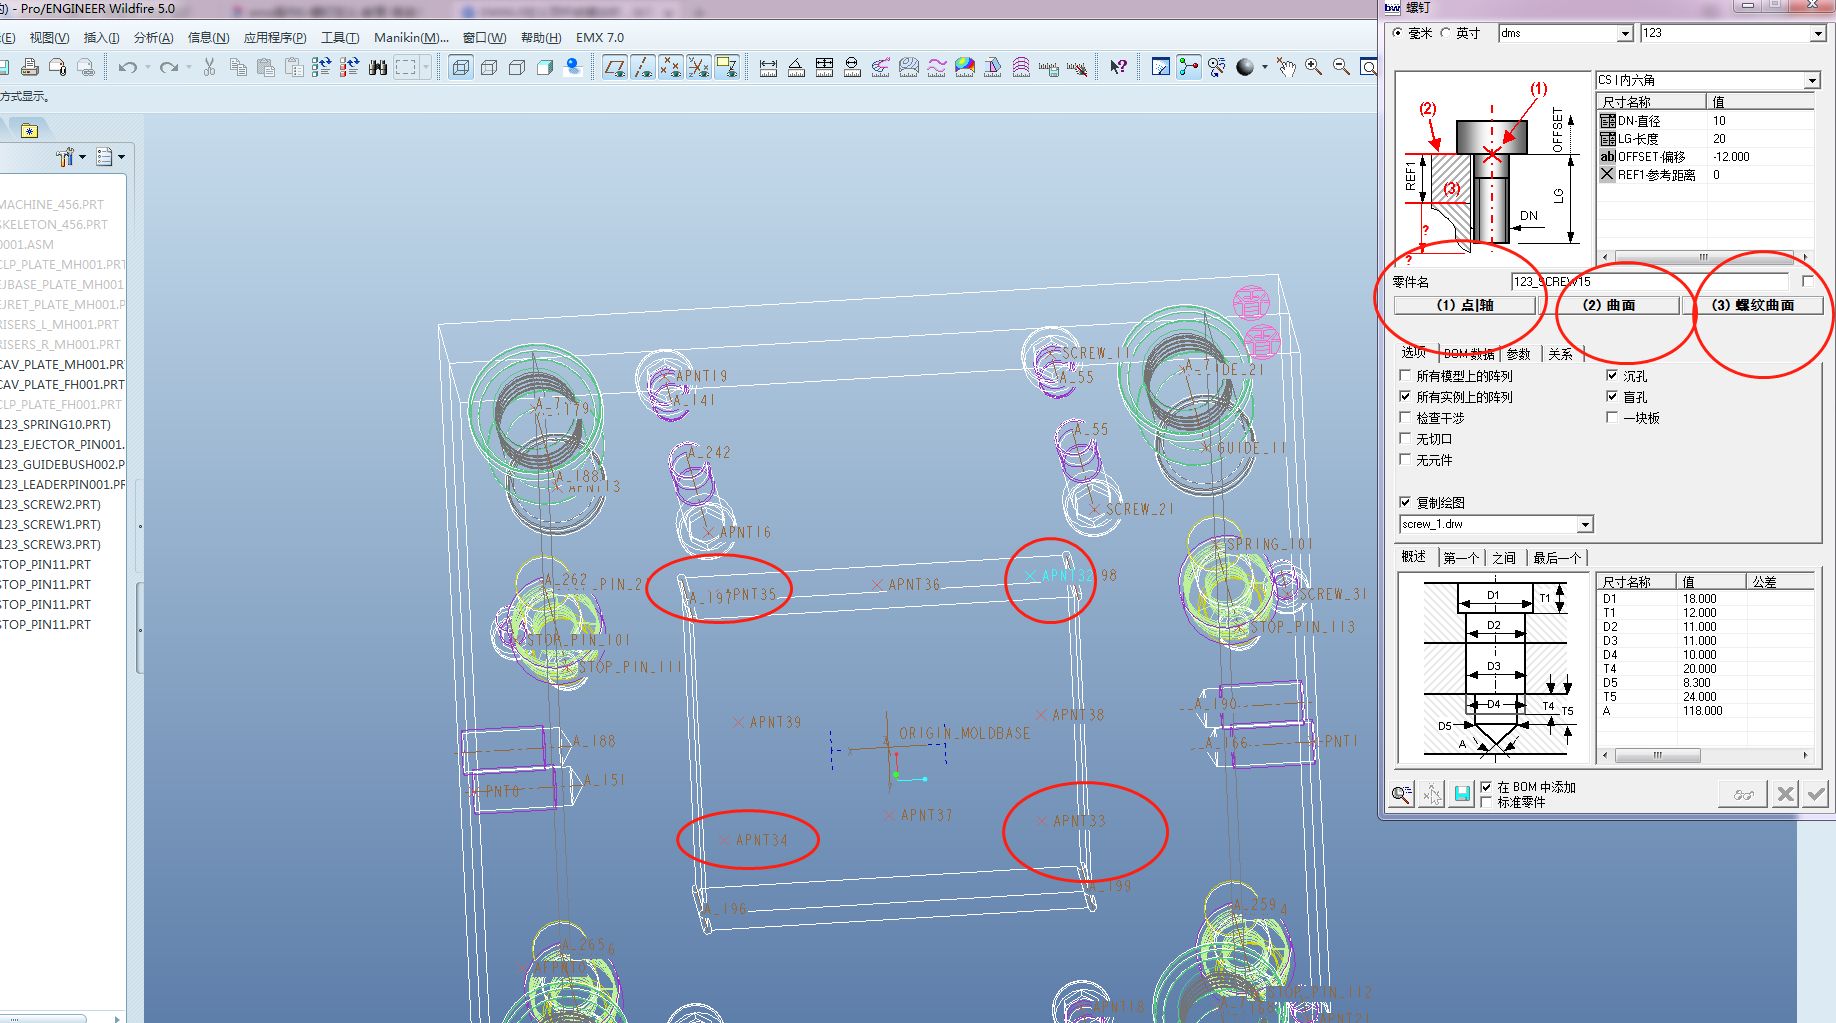Toggle datum planes display icon
The image size is (1836, 1023).
tap(614, 67)
